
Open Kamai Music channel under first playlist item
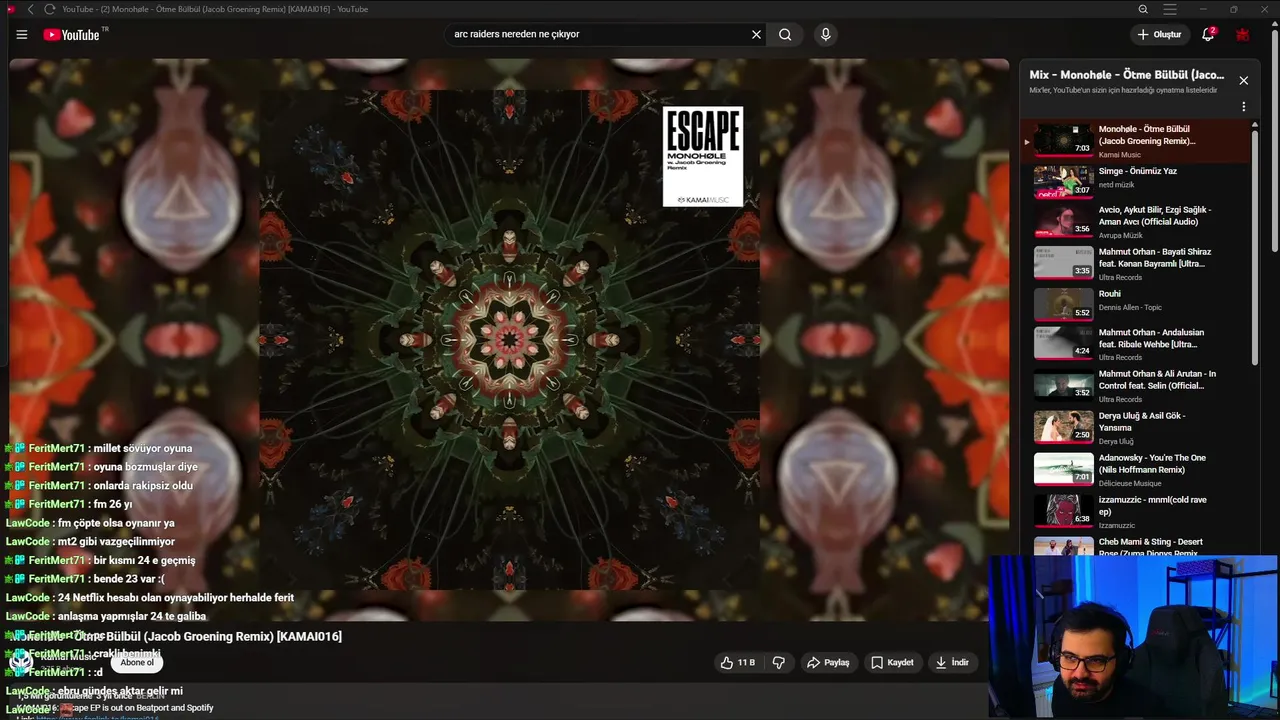1119,155
